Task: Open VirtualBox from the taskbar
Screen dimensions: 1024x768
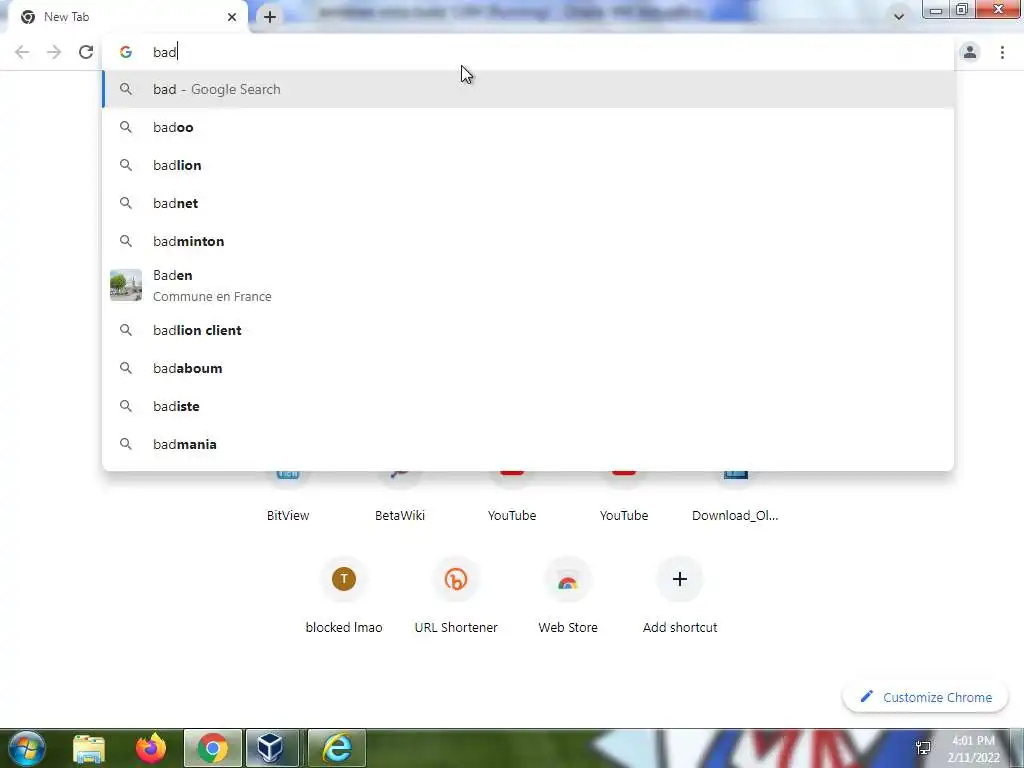Action: (270, 749)
